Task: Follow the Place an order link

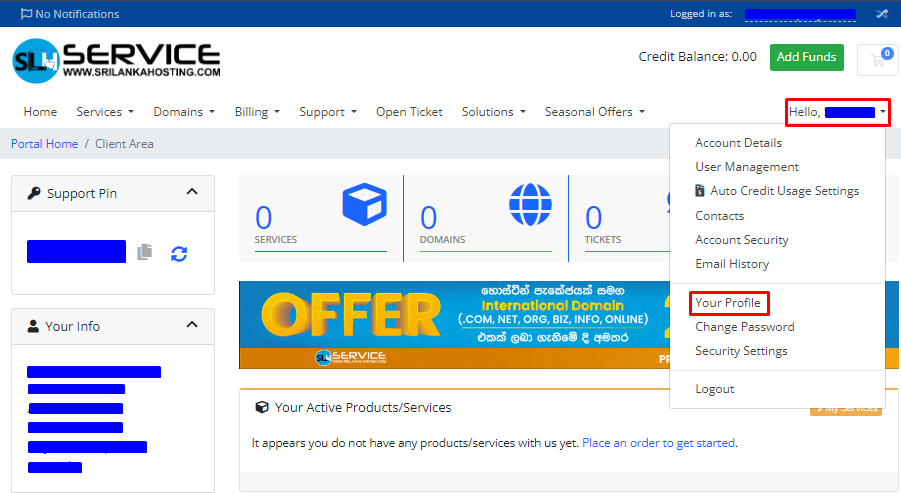Action: pos(658,442)
